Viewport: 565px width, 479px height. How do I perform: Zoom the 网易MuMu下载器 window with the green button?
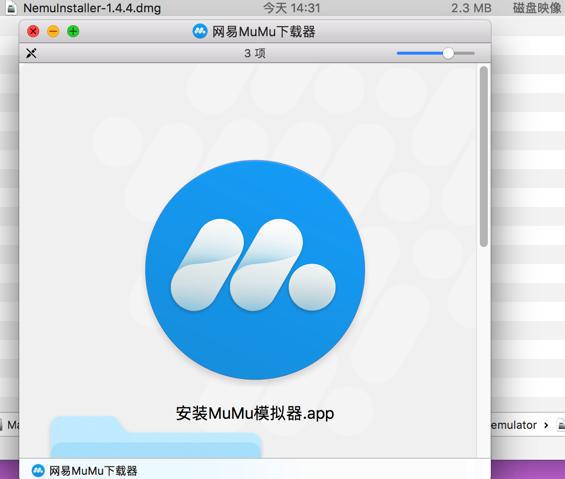73,31
